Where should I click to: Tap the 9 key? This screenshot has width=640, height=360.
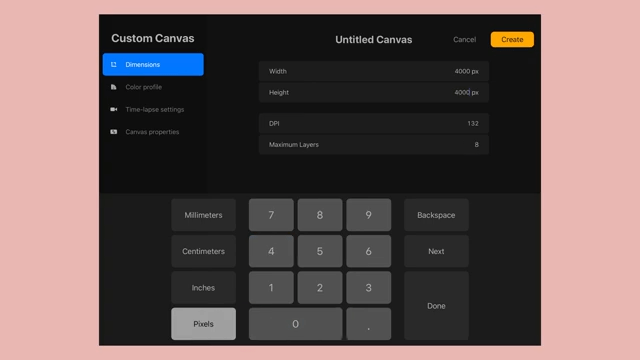pyautogui.click(x=369, y=215)
